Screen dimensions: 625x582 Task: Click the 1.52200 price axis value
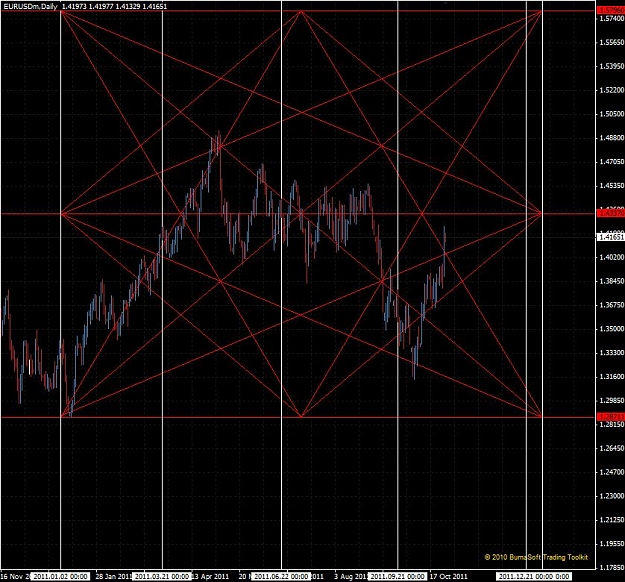(x=612, y=90)
